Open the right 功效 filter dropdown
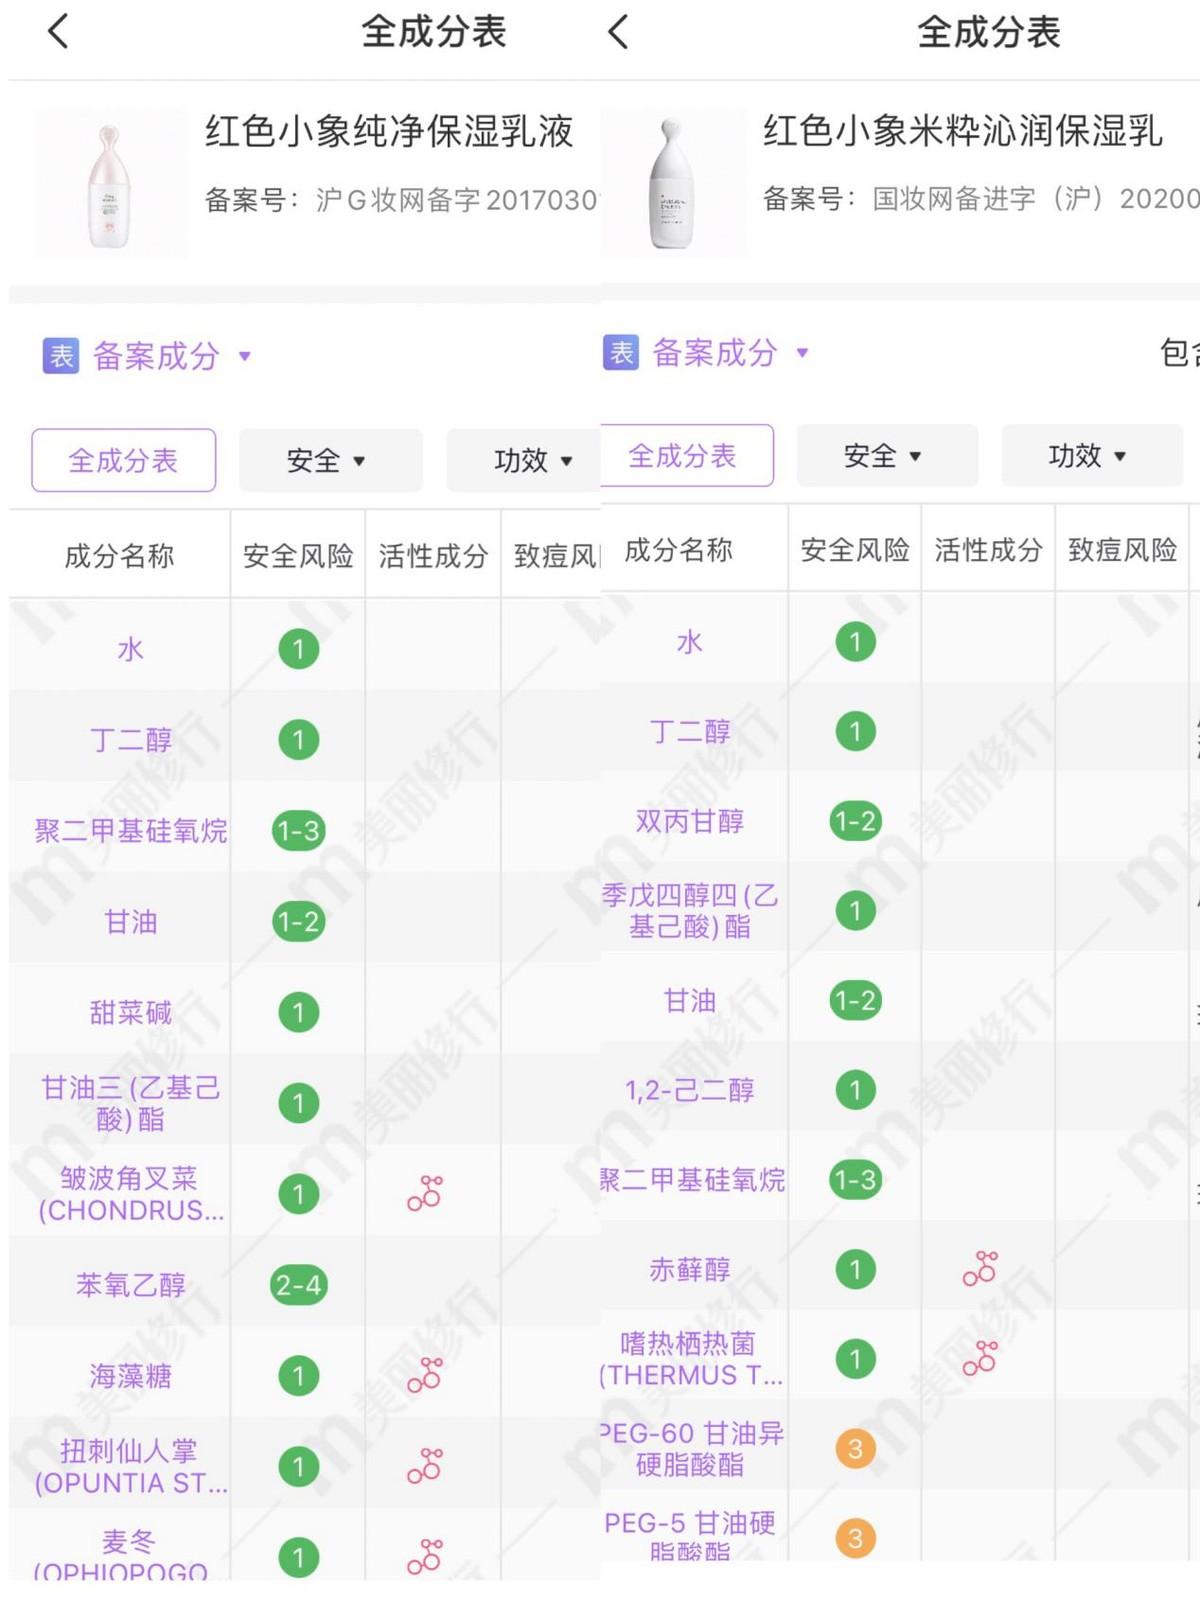The image size is (1200, 1599). 1092,456
